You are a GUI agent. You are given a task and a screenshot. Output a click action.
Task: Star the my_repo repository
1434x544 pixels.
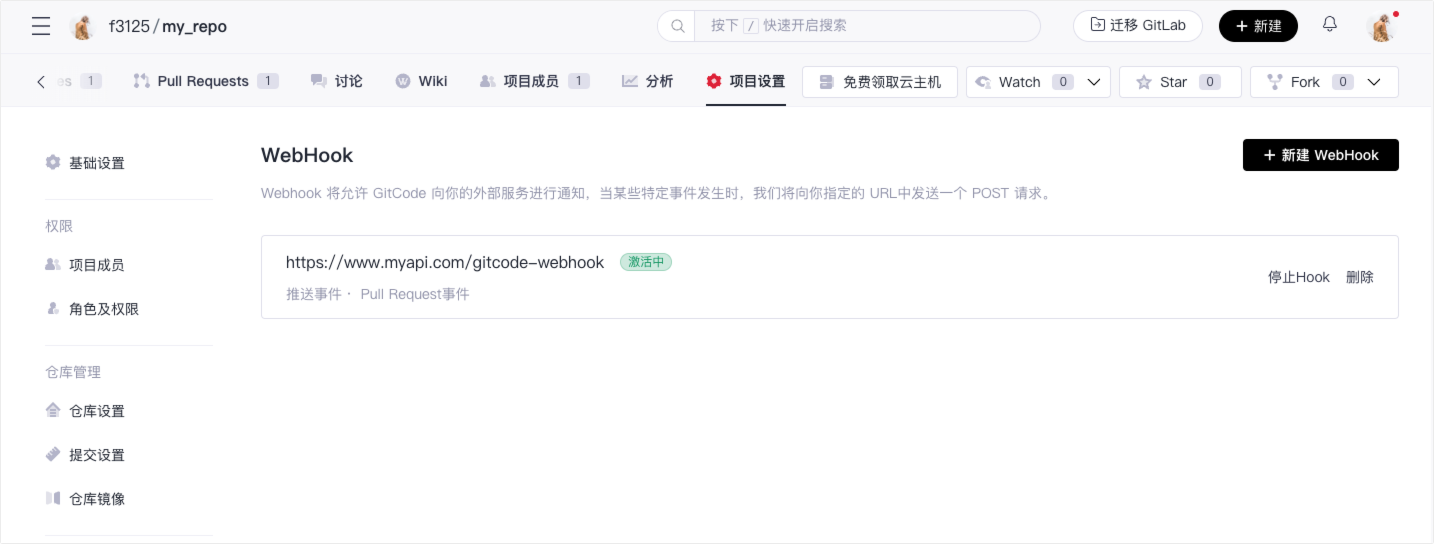1179,82
